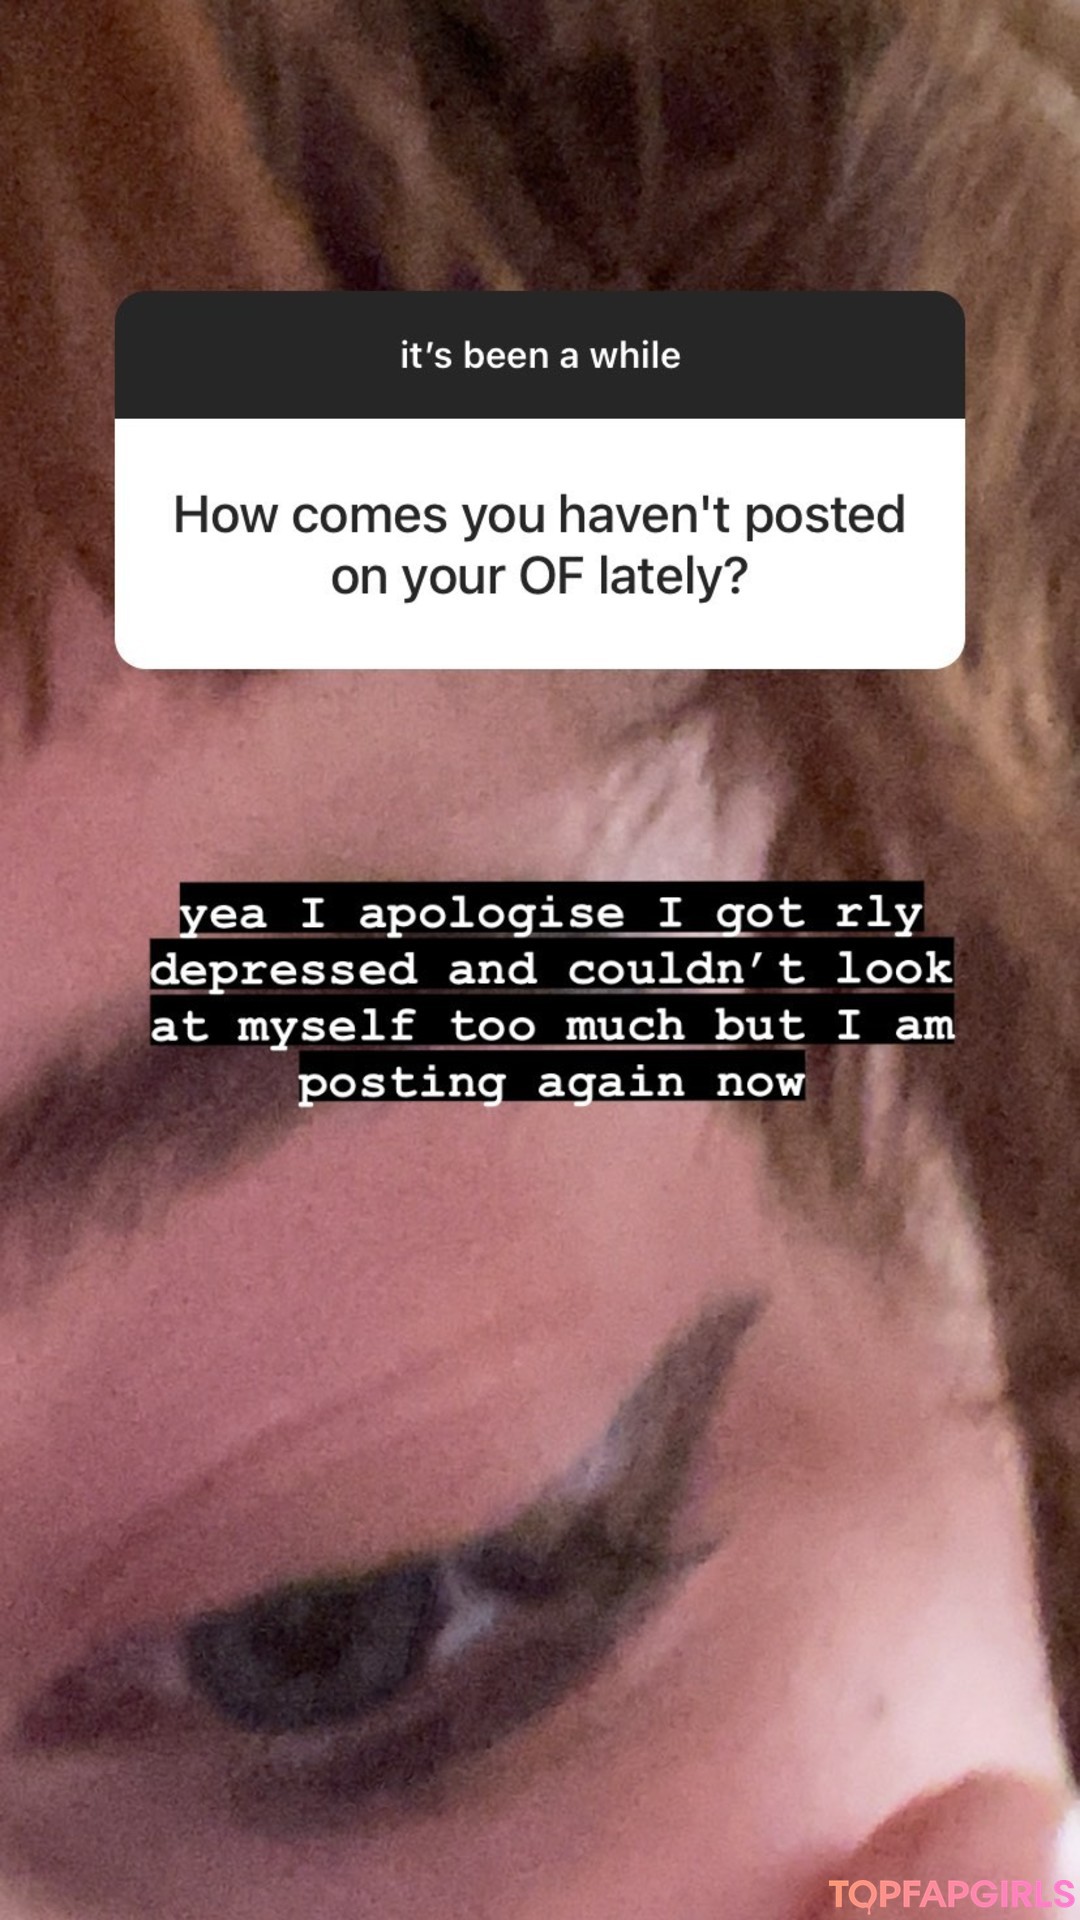Tap the caption line "depressed and couldn't look"
The image size is (1080, 1920).
(x=552, y=967)
